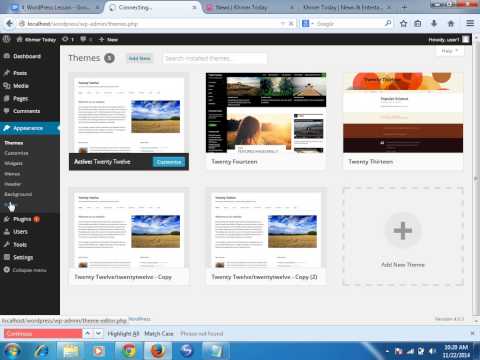Click Customize button on active Twenty Twelve theme

pyautogui.click(x=169, y=162)
